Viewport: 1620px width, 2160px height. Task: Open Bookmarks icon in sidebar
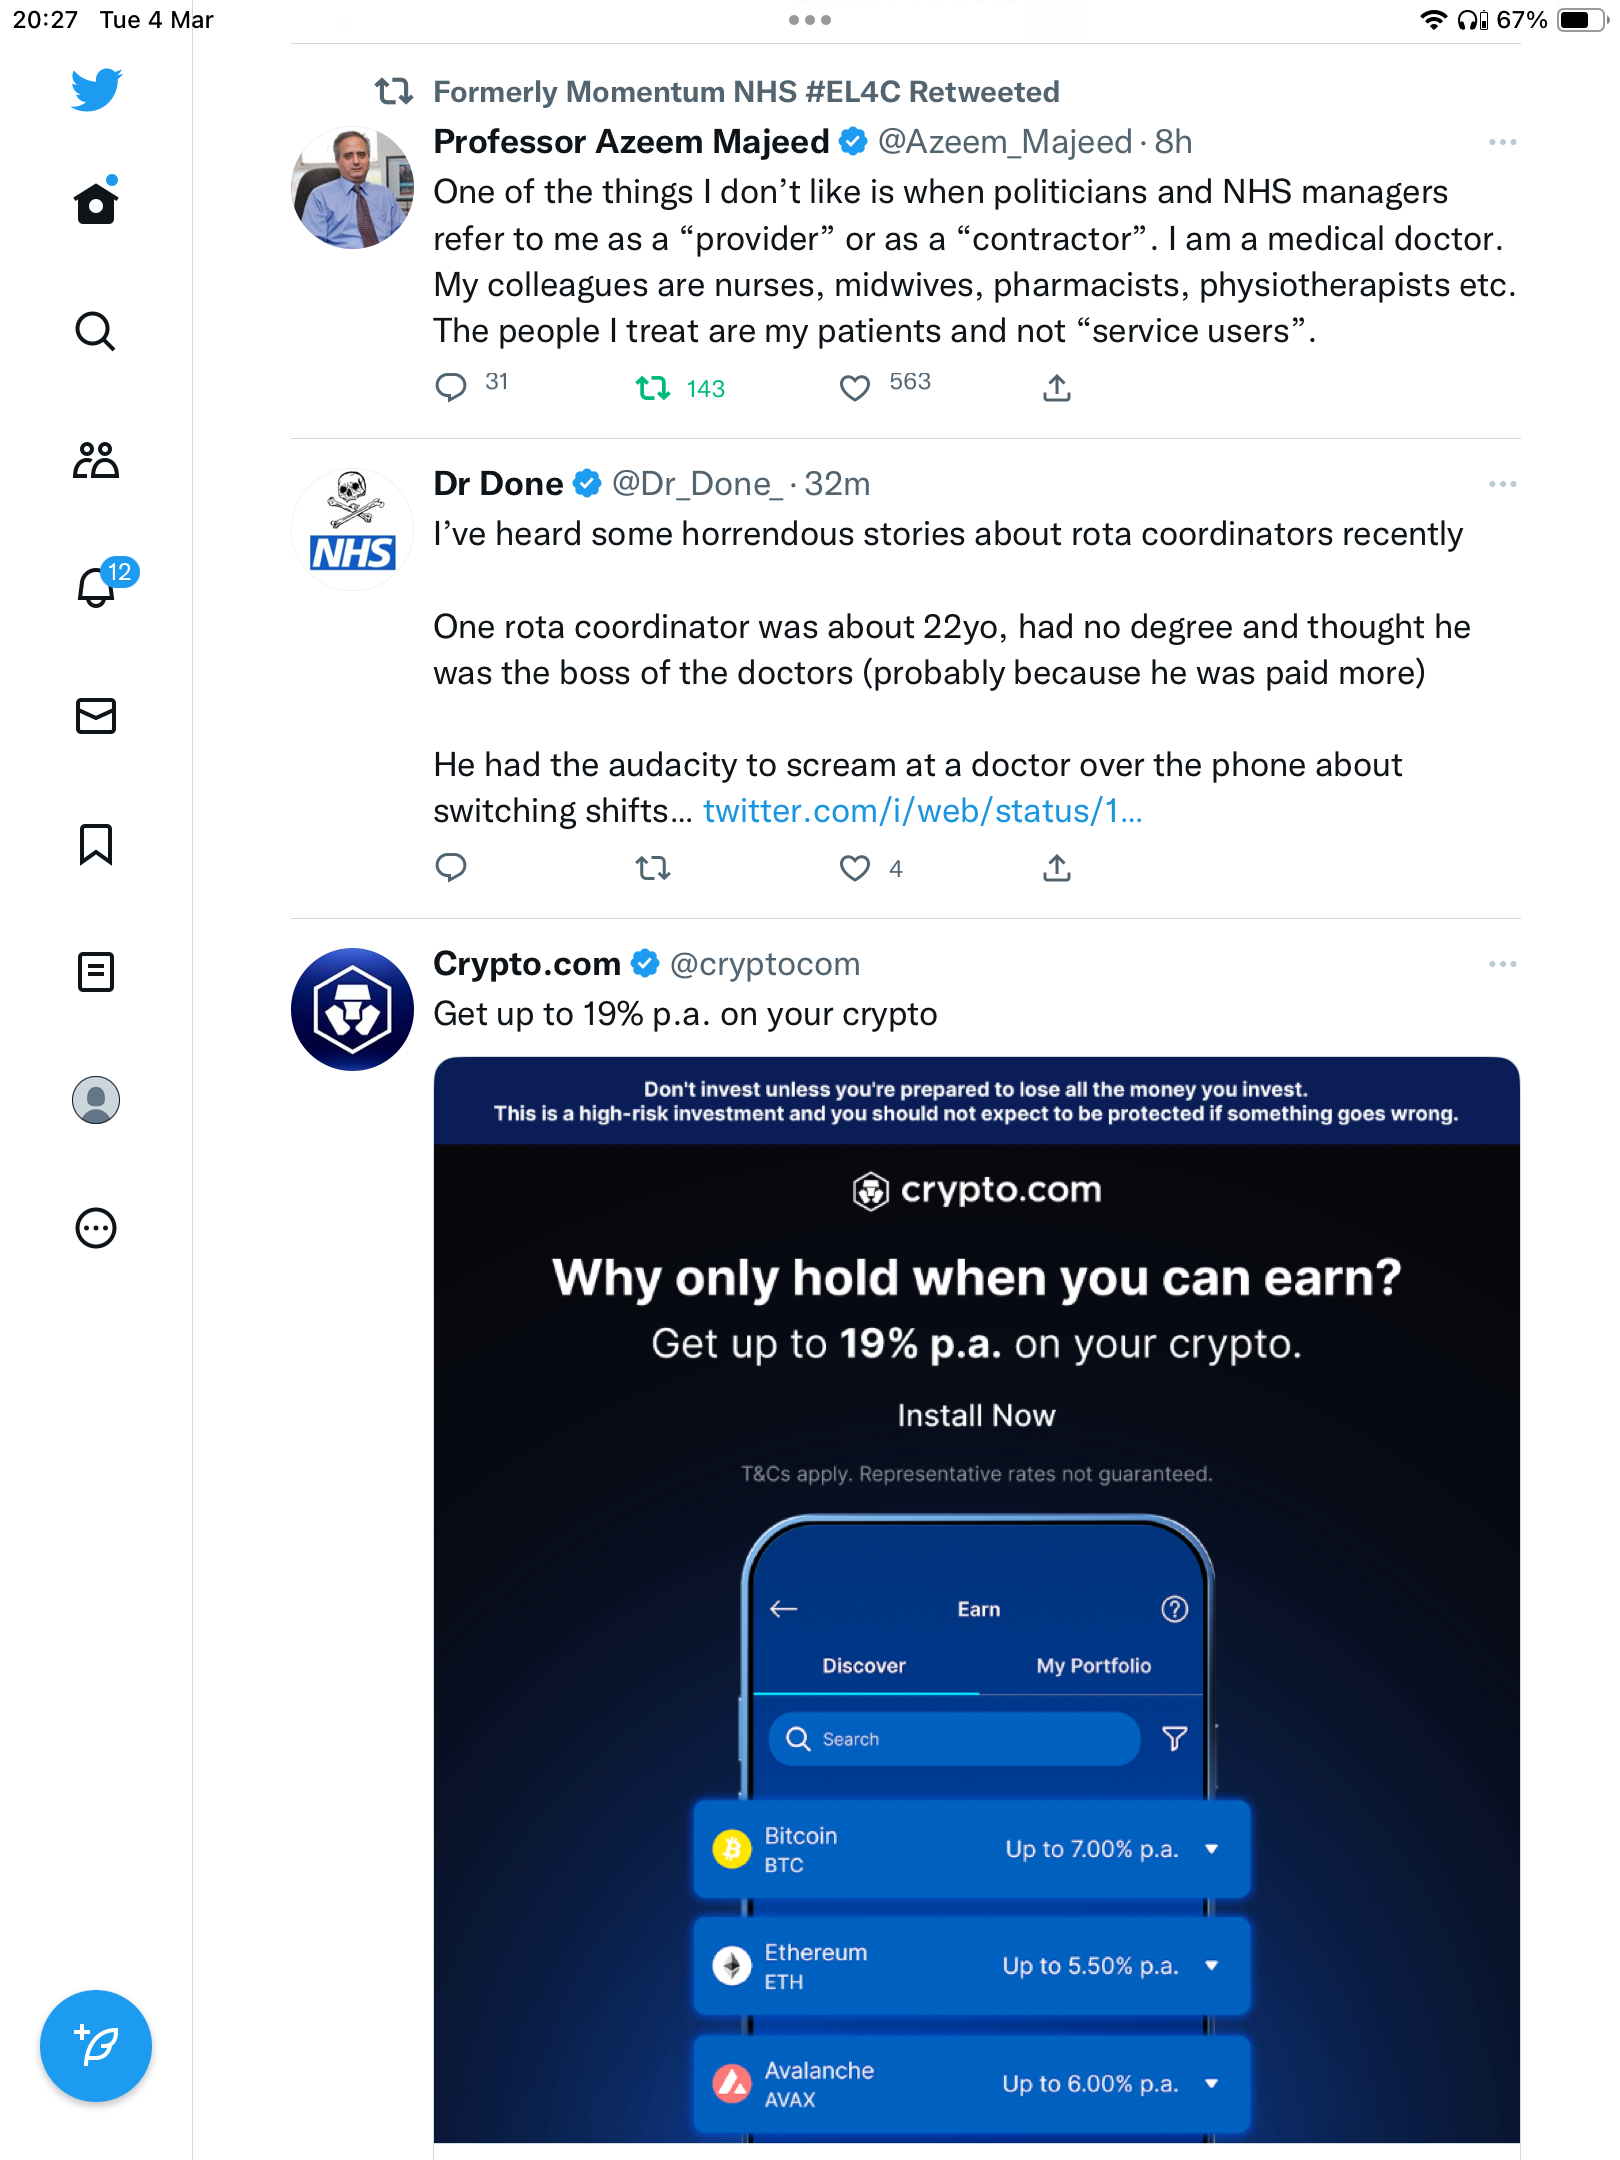pyautogui.click(x=96, y=844)
